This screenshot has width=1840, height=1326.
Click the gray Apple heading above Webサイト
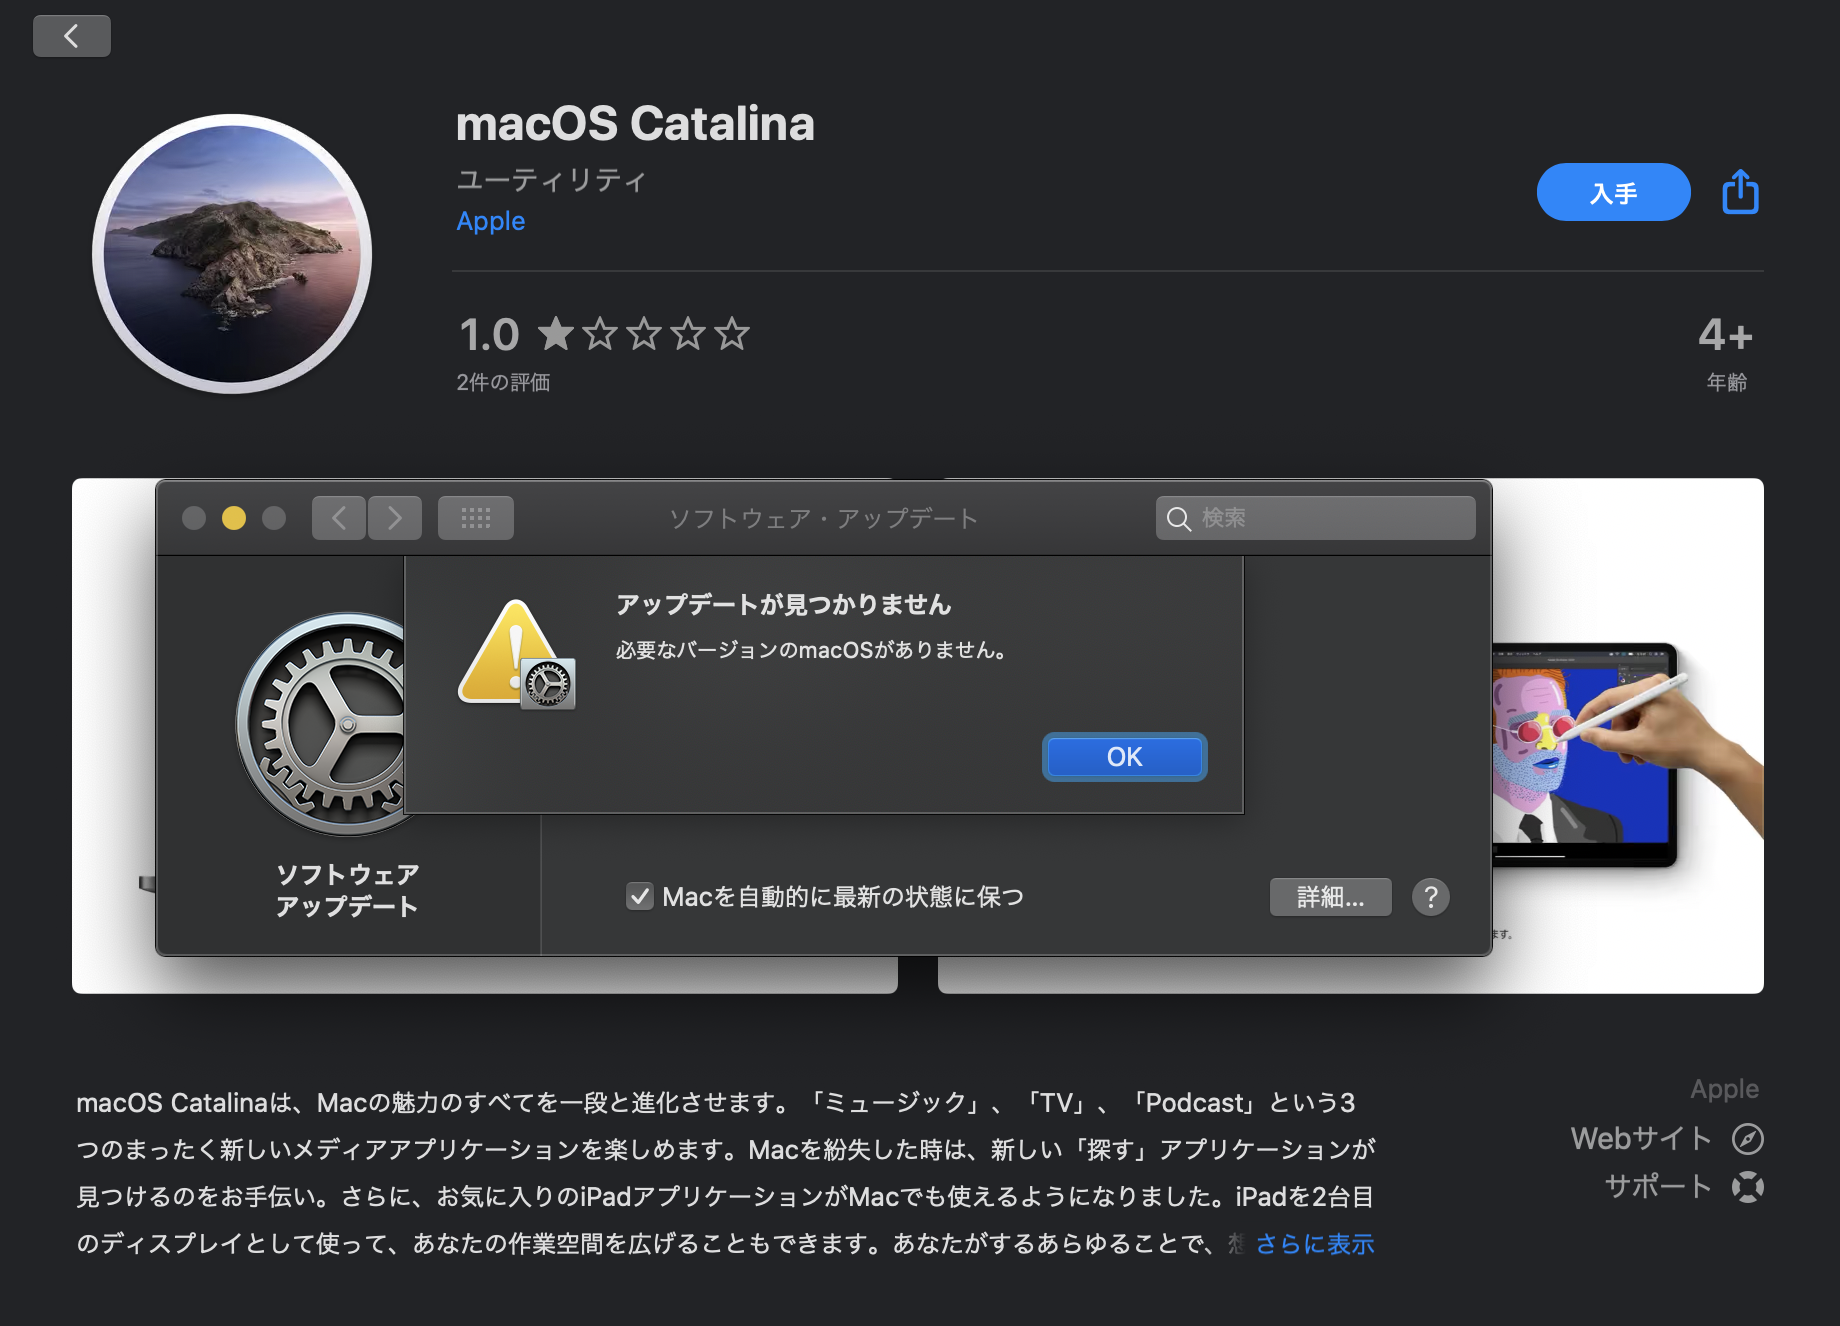1725,1089
